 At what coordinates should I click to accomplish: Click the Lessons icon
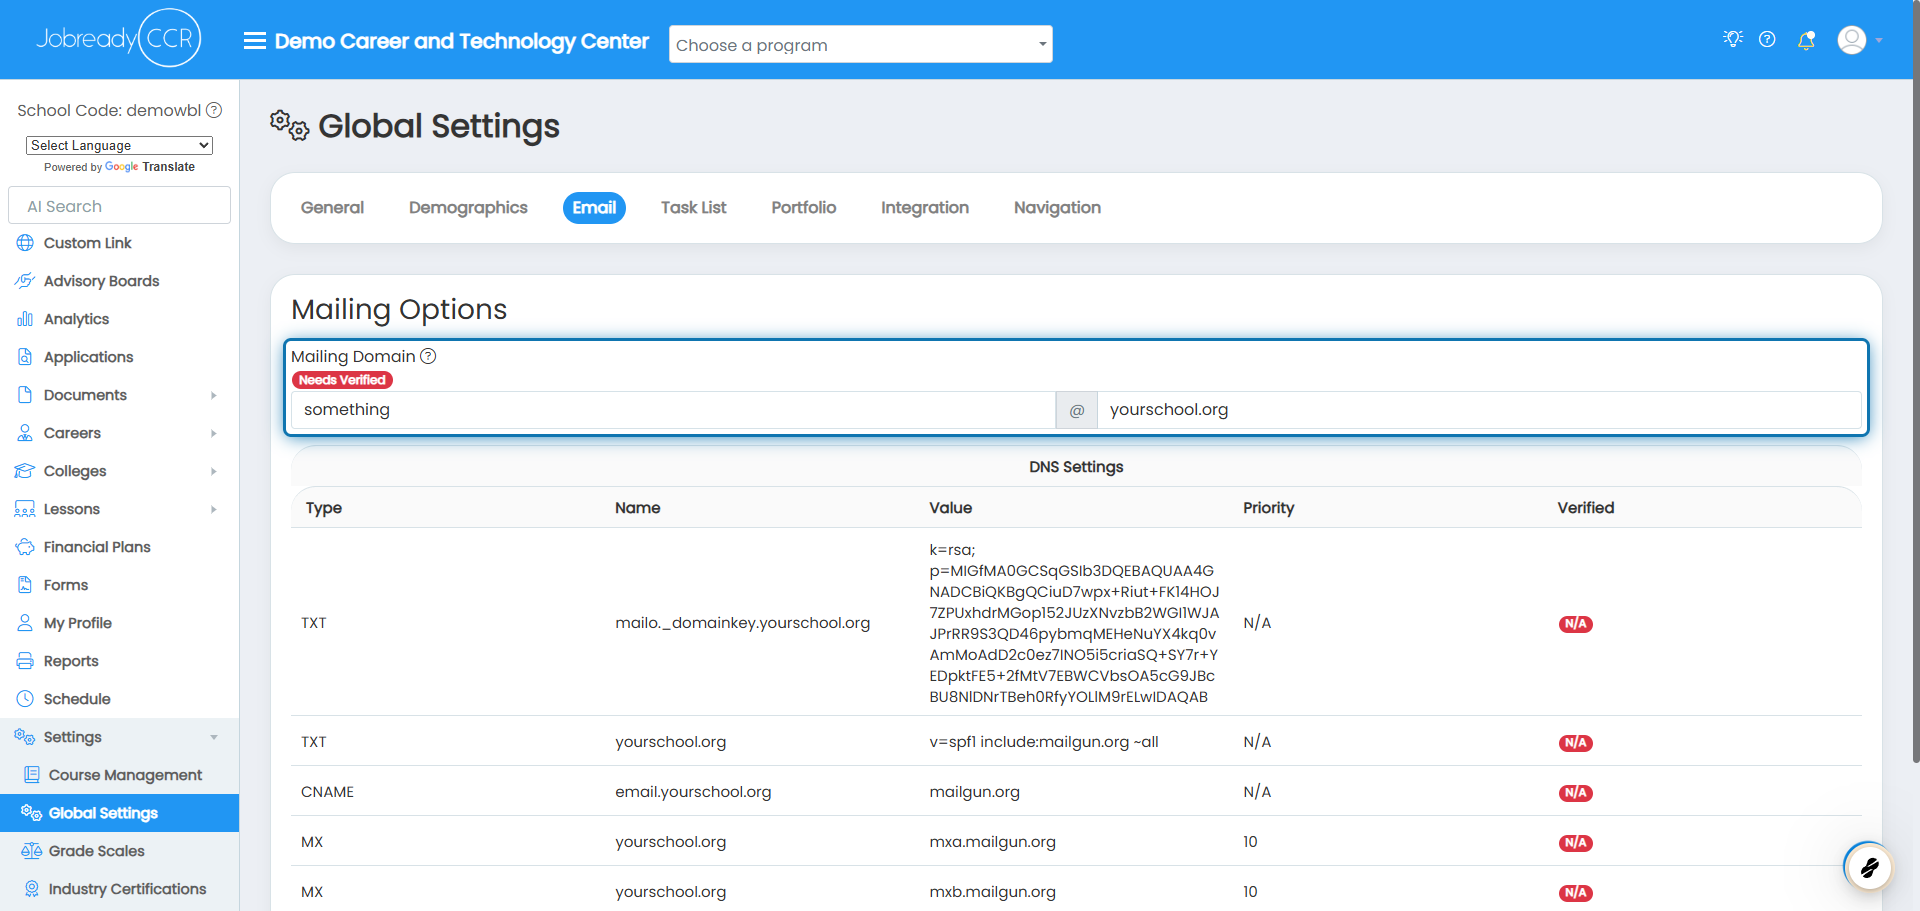point(25,509)
